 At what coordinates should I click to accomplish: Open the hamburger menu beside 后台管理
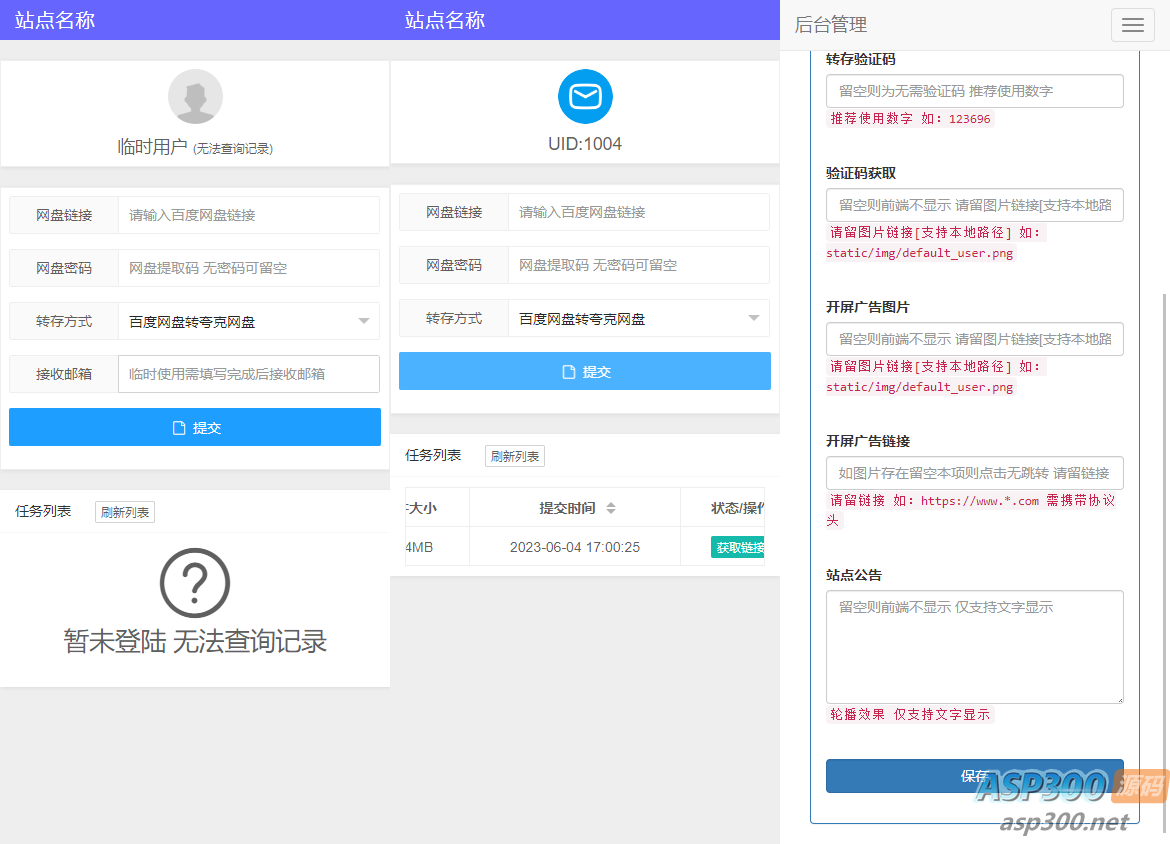1132,24
